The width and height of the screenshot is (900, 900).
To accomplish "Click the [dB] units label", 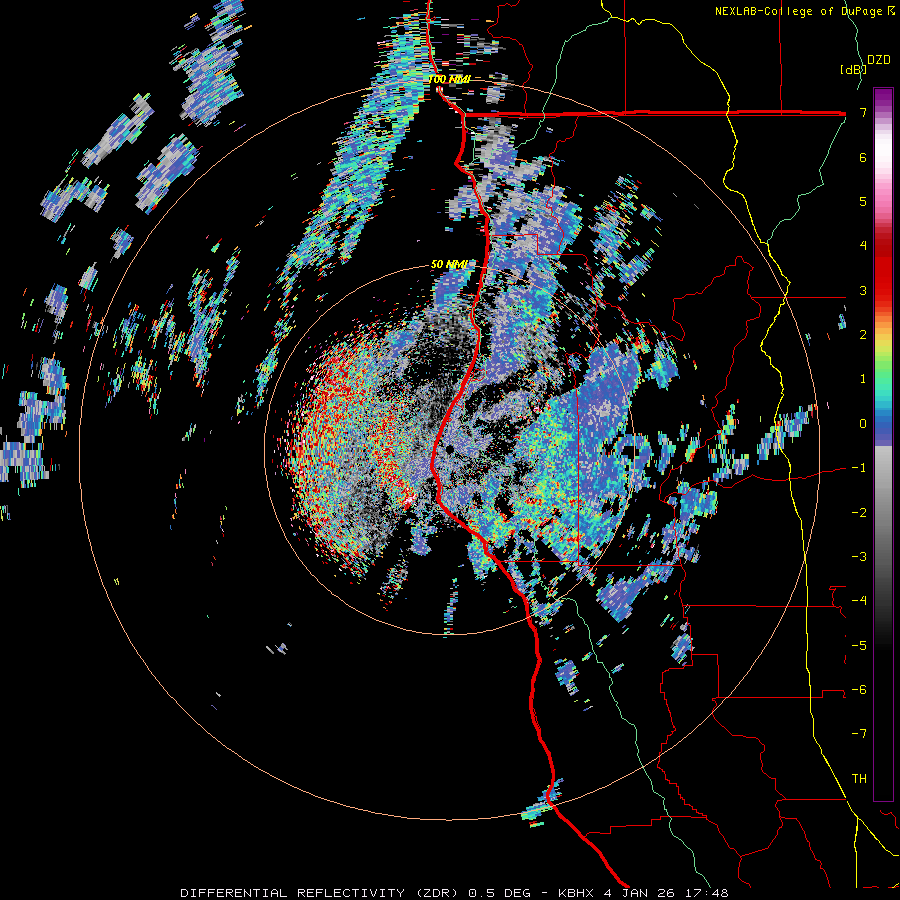I will [x=854, y=69].
